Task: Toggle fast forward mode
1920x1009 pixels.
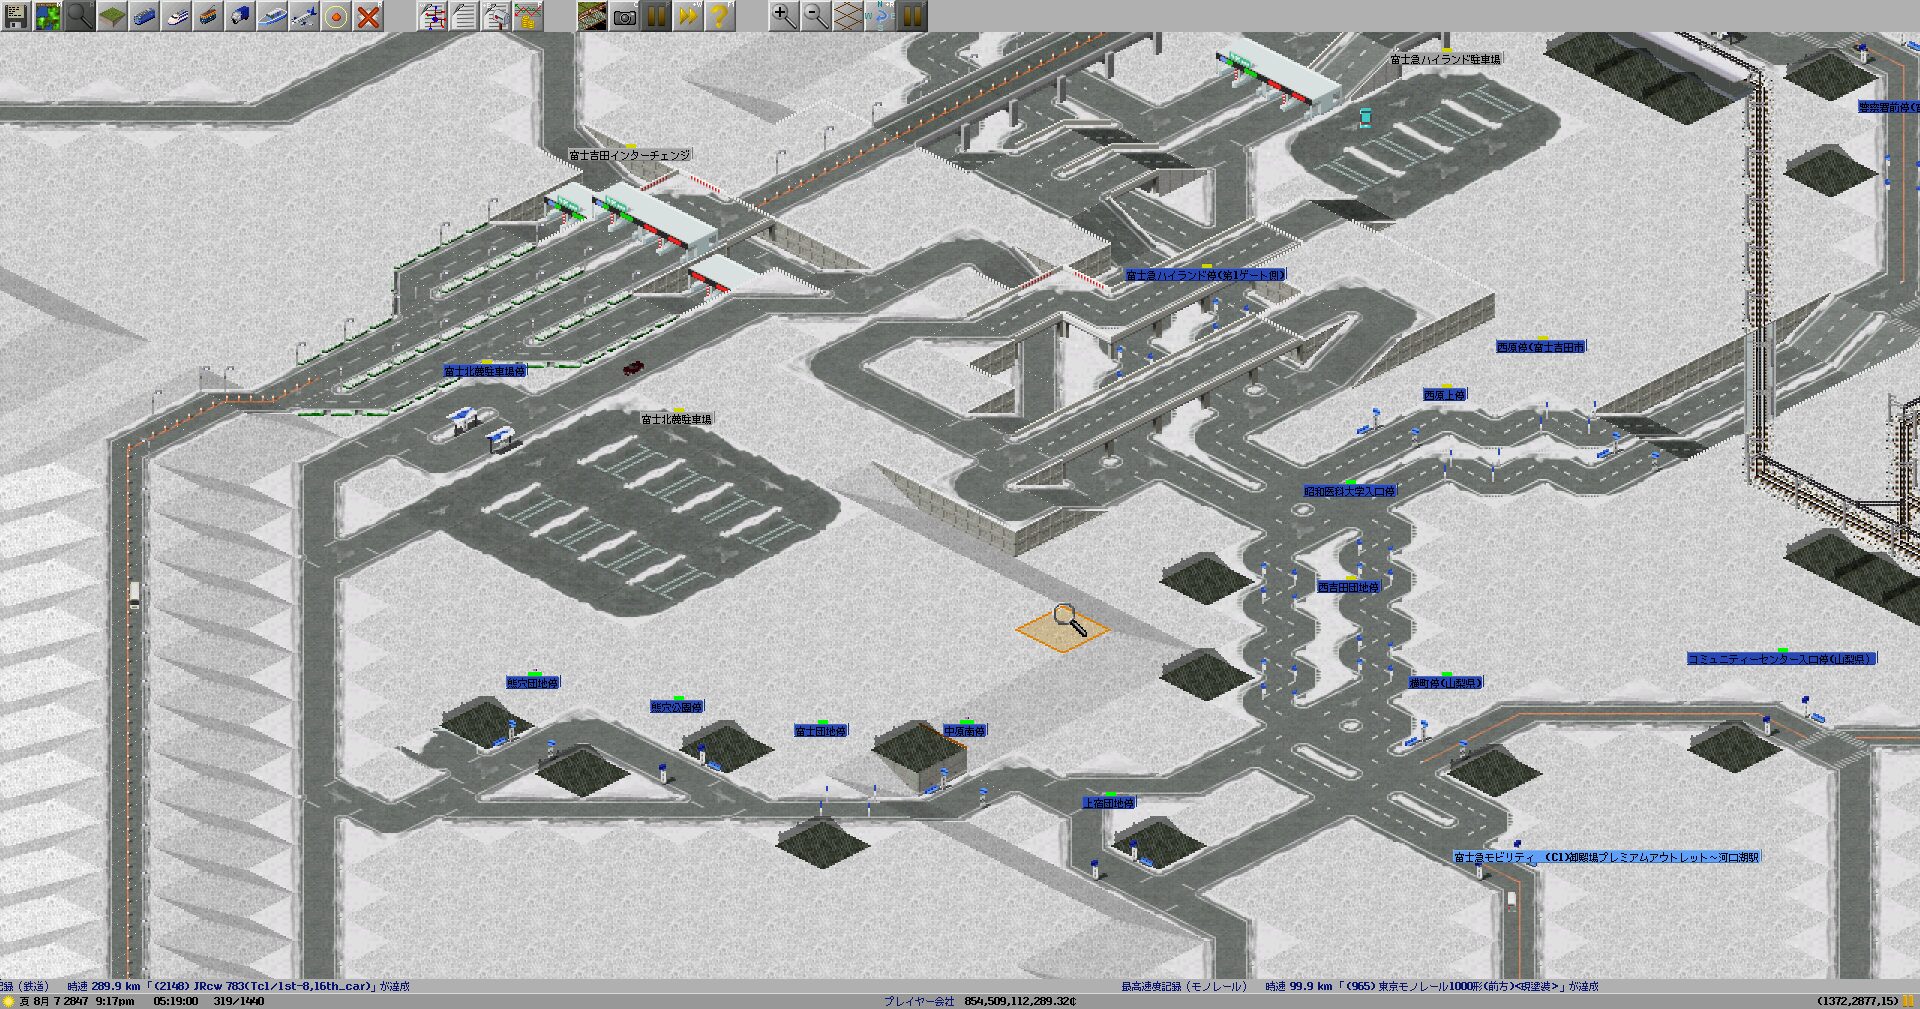Action: (x=687, y=15)
